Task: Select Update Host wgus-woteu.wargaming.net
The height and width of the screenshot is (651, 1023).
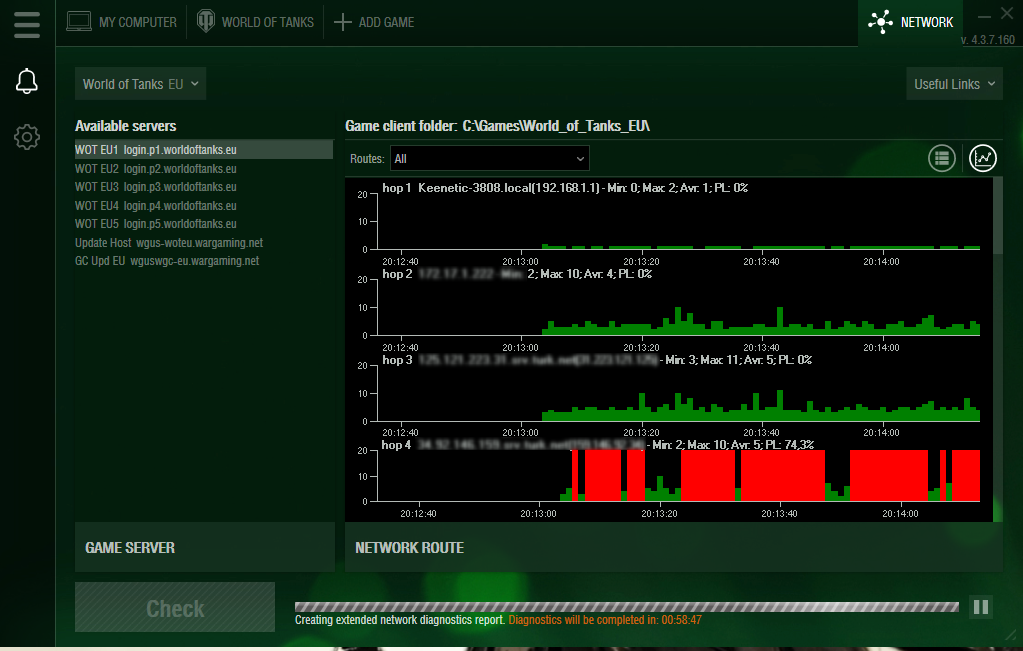Action: click(x=204, y=243)
